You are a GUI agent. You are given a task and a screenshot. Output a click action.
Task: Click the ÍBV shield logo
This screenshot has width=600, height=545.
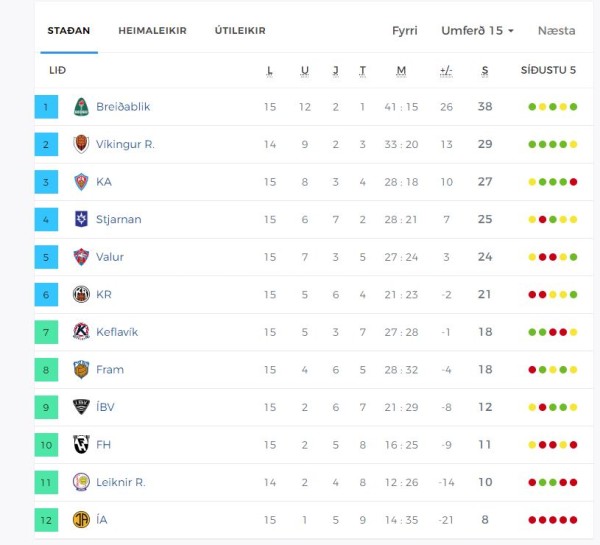click(x=81, y=407)
